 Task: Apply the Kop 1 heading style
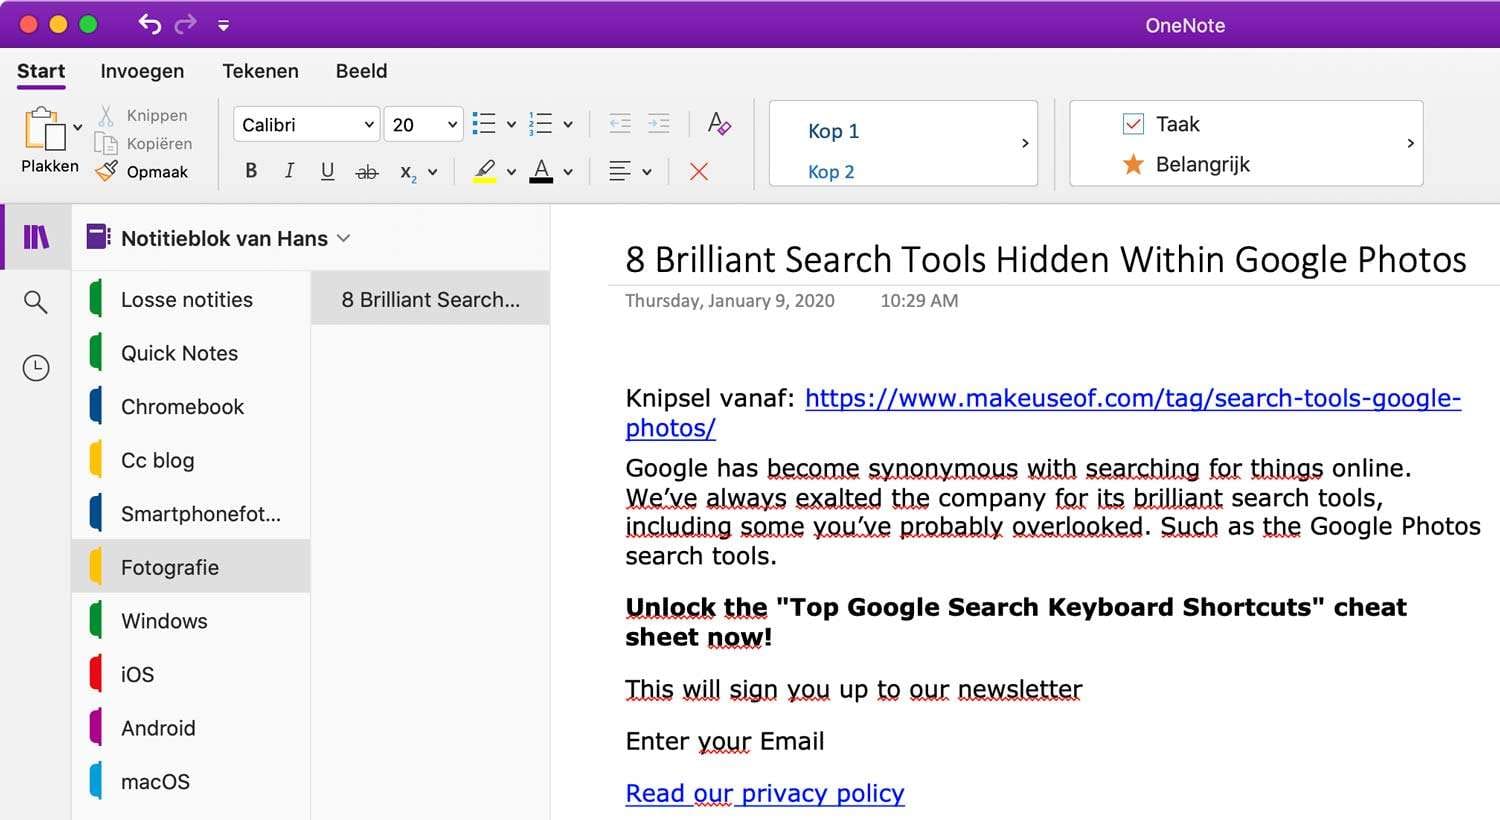click(x=833, y=131)
